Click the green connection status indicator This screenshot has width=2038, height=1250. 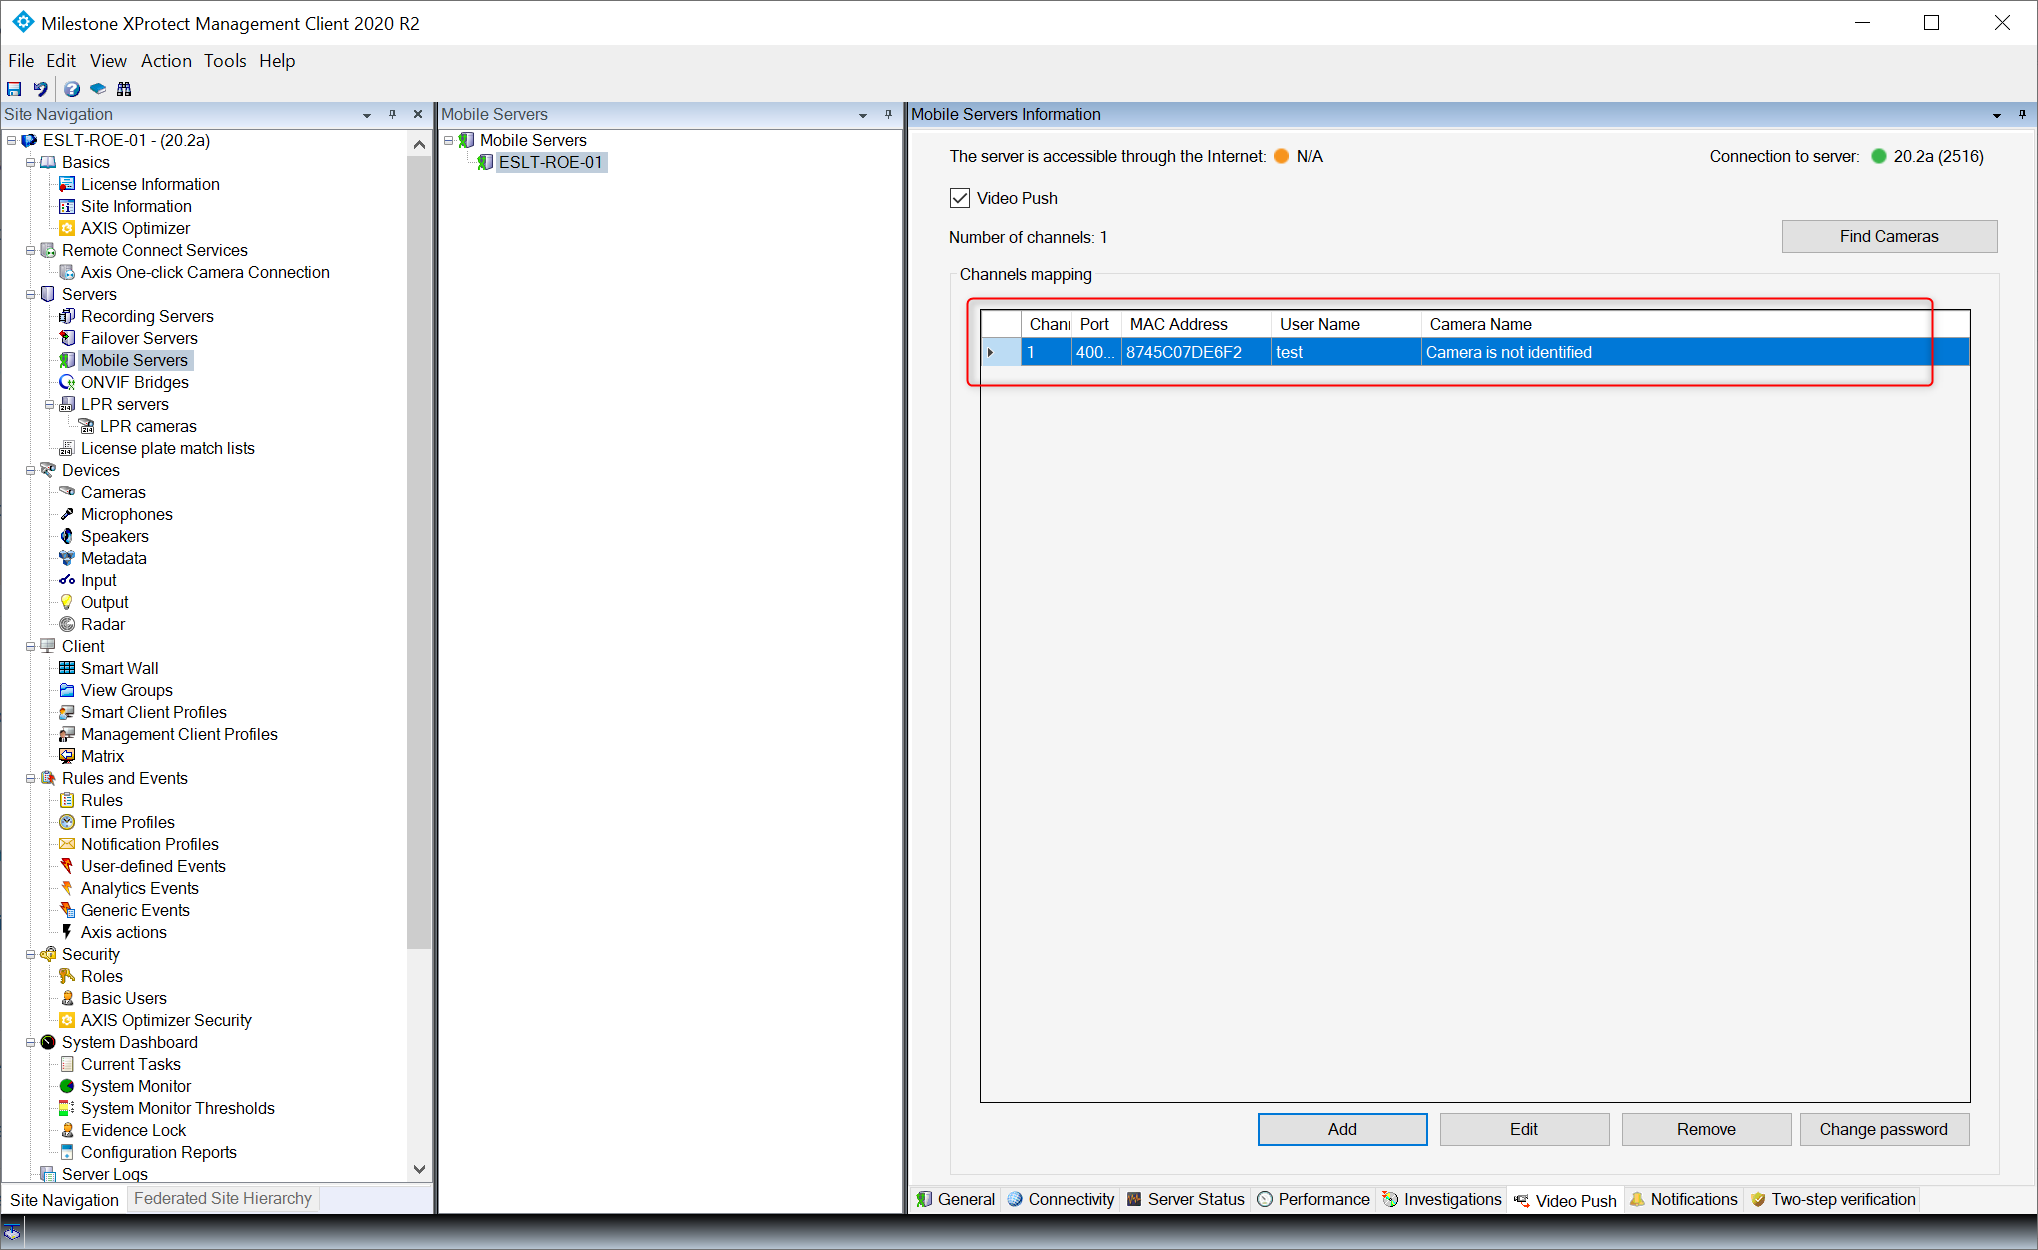1878,156
